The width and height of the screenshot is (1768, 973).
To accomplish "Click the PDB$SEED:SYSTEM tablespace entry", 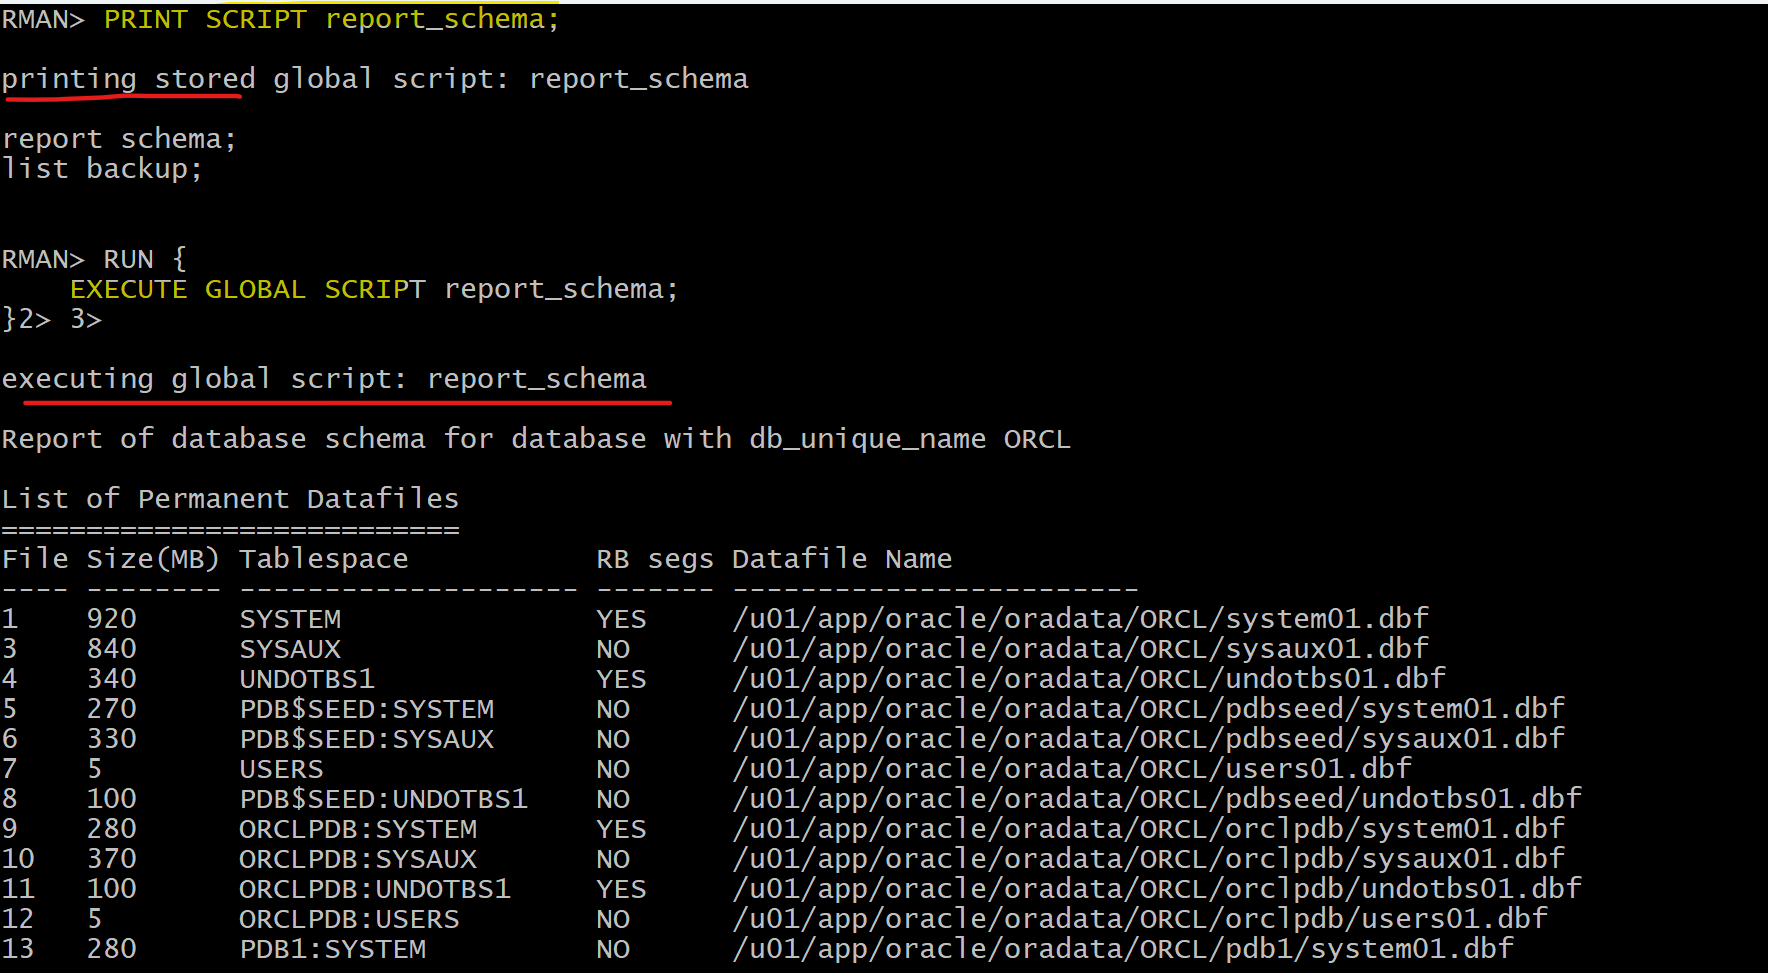I will pyautogui.click(x=366, y=709).
